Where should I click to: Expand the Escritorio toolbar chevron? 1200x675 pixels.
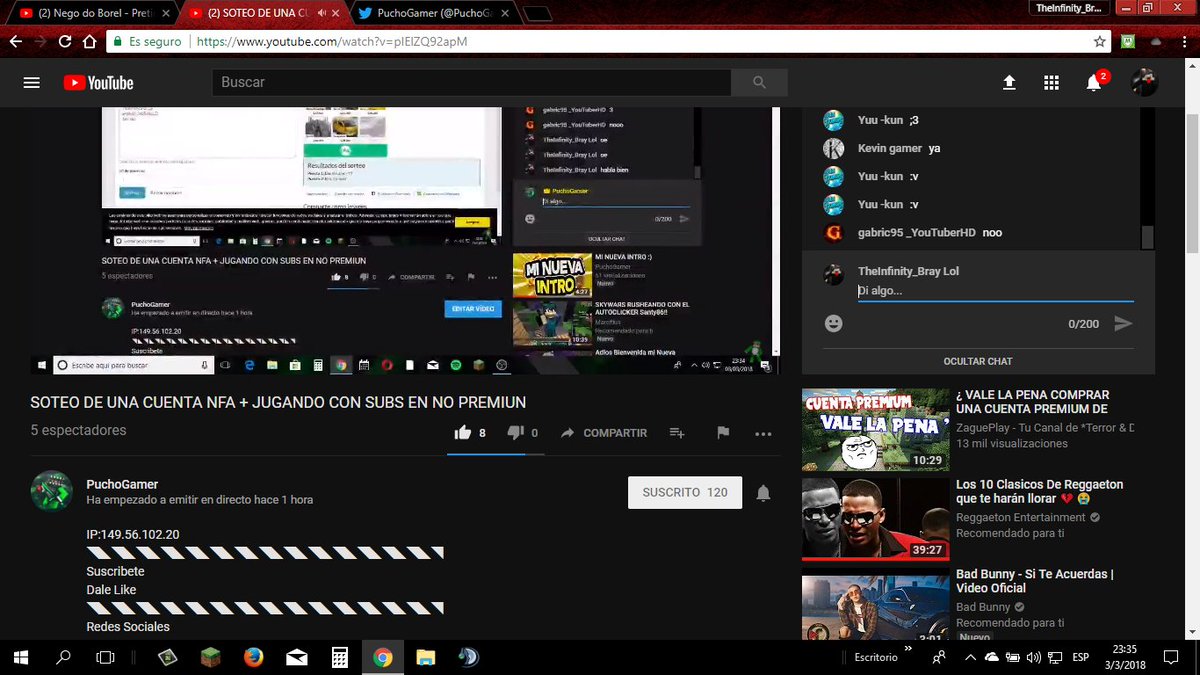pyautogui.click(x=908, y=648)
